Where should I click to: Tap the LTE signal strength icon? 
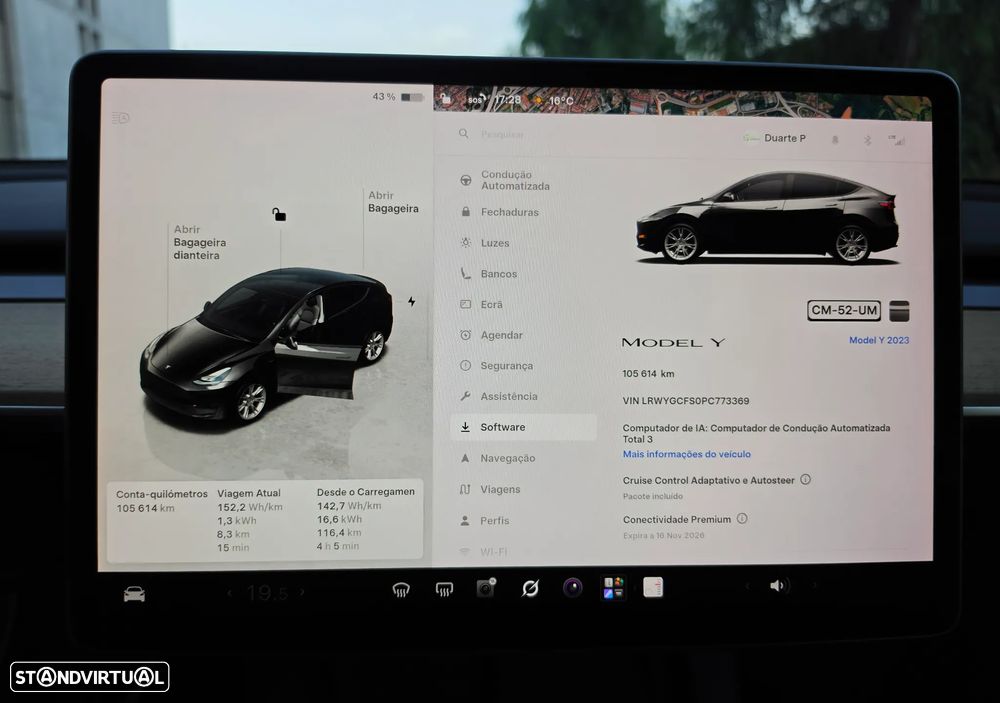[x=897, y=140]
